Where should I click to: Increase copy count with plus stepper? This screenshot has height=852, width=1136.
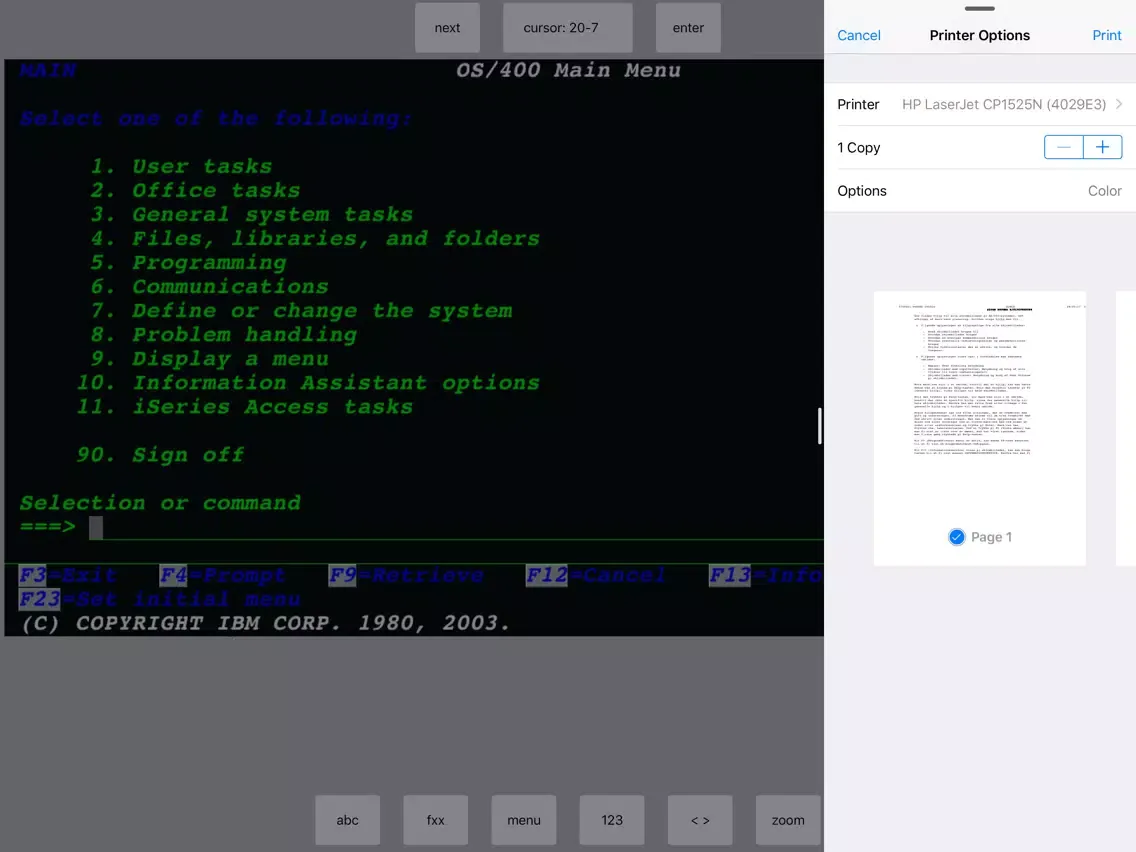1102,147
